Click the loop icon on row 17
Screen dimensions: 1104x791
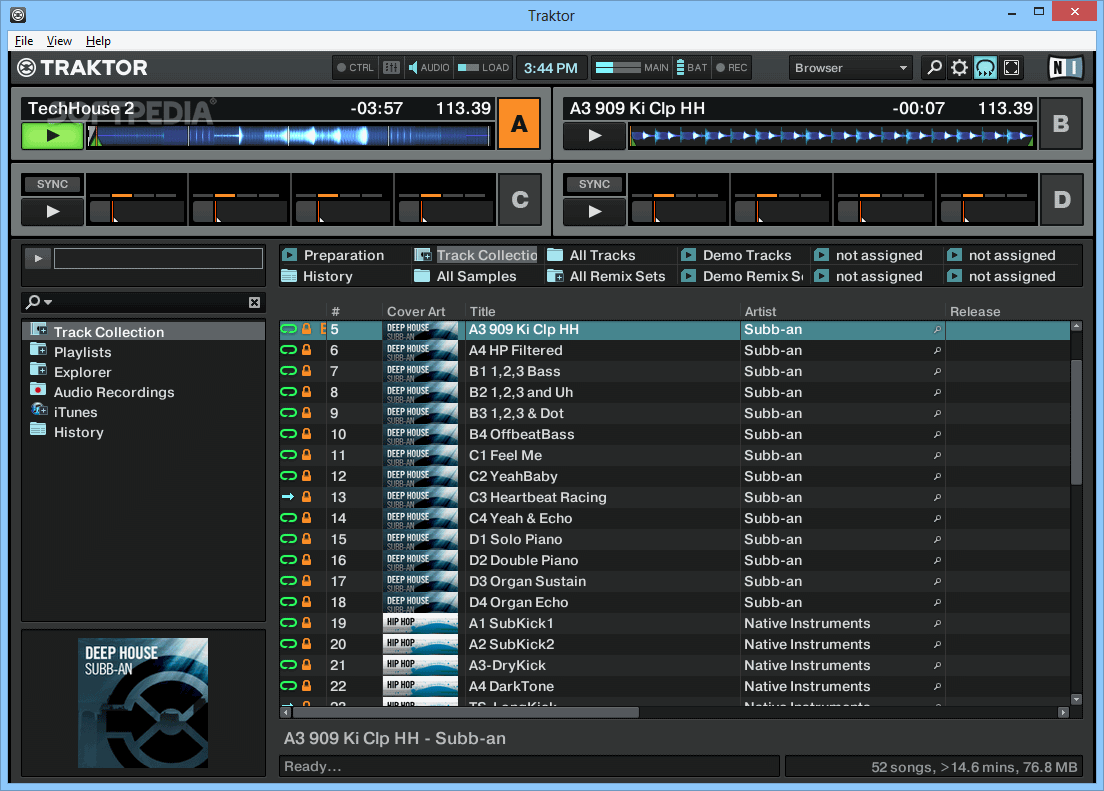point(289,581)
